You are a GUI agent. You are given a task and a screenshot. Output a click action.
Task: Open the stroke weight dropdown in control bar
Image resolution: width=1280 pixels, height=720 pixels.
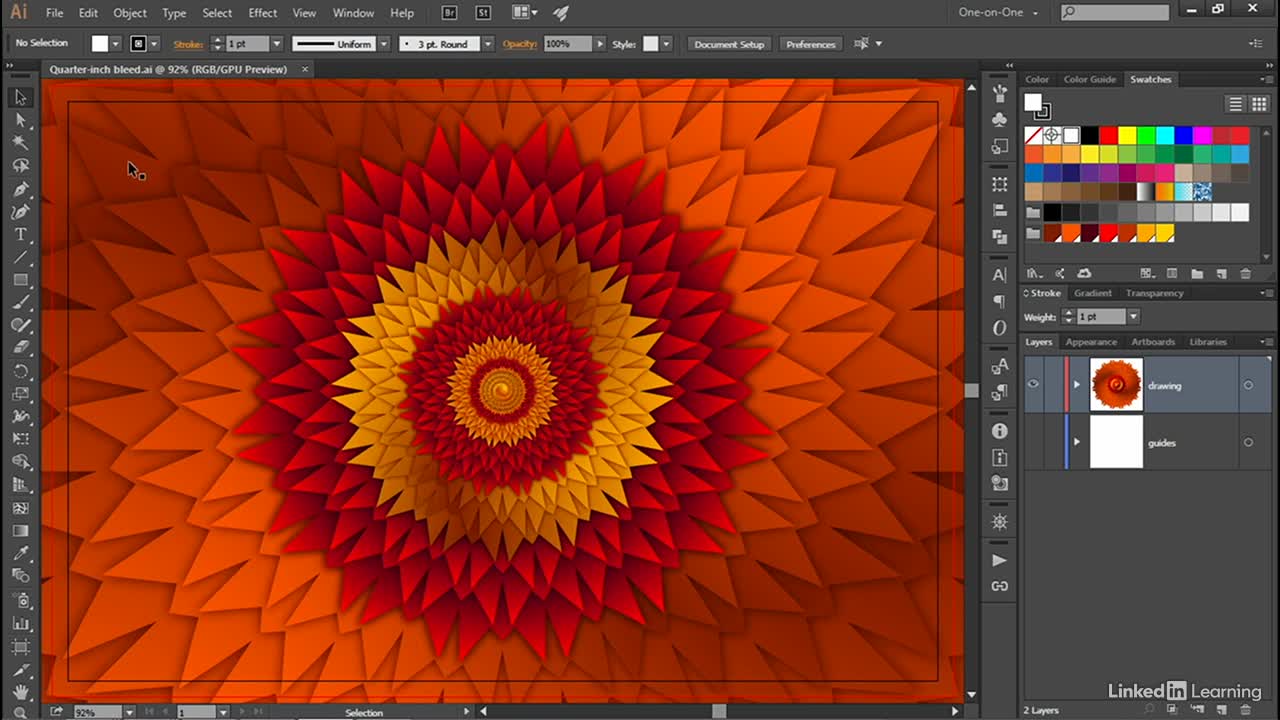click(x=277, y=44)
